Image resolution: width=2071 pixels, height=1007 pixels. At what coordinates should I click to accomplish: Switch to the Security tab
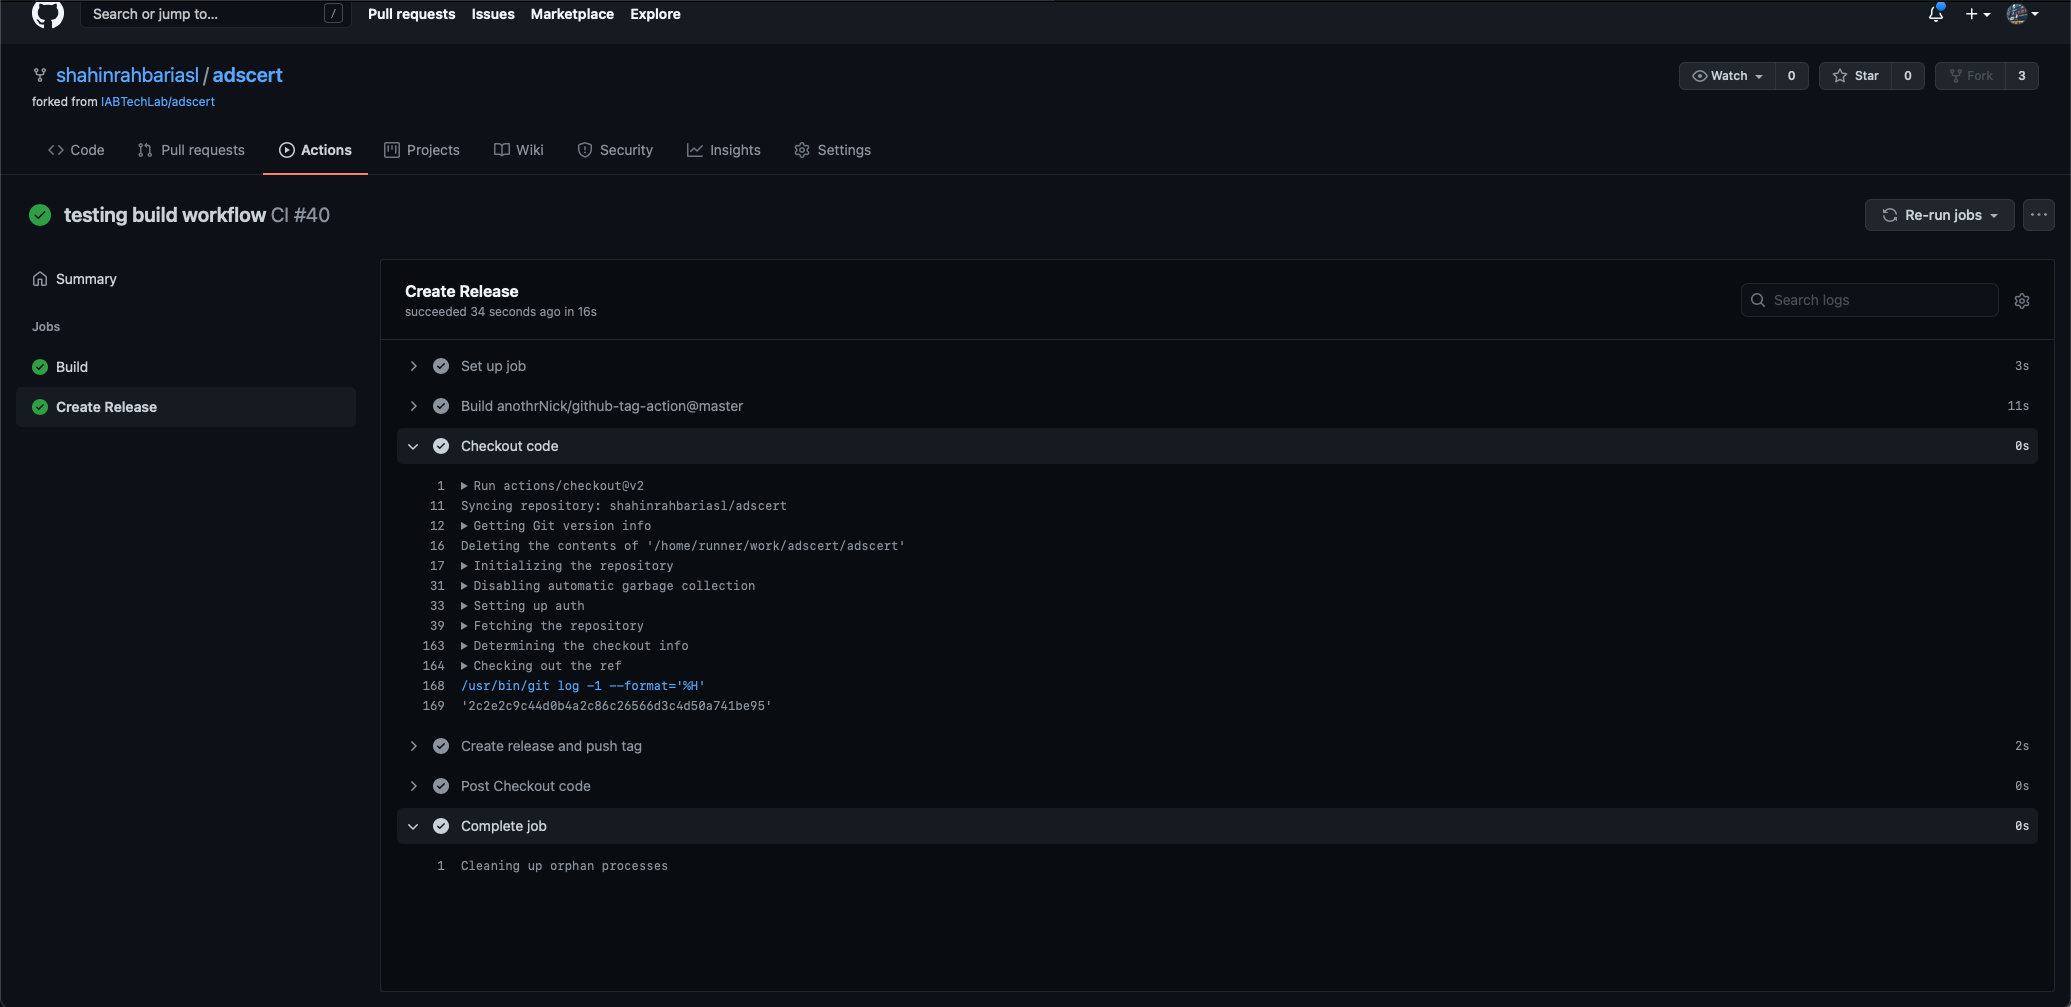(x=615, y=149)
